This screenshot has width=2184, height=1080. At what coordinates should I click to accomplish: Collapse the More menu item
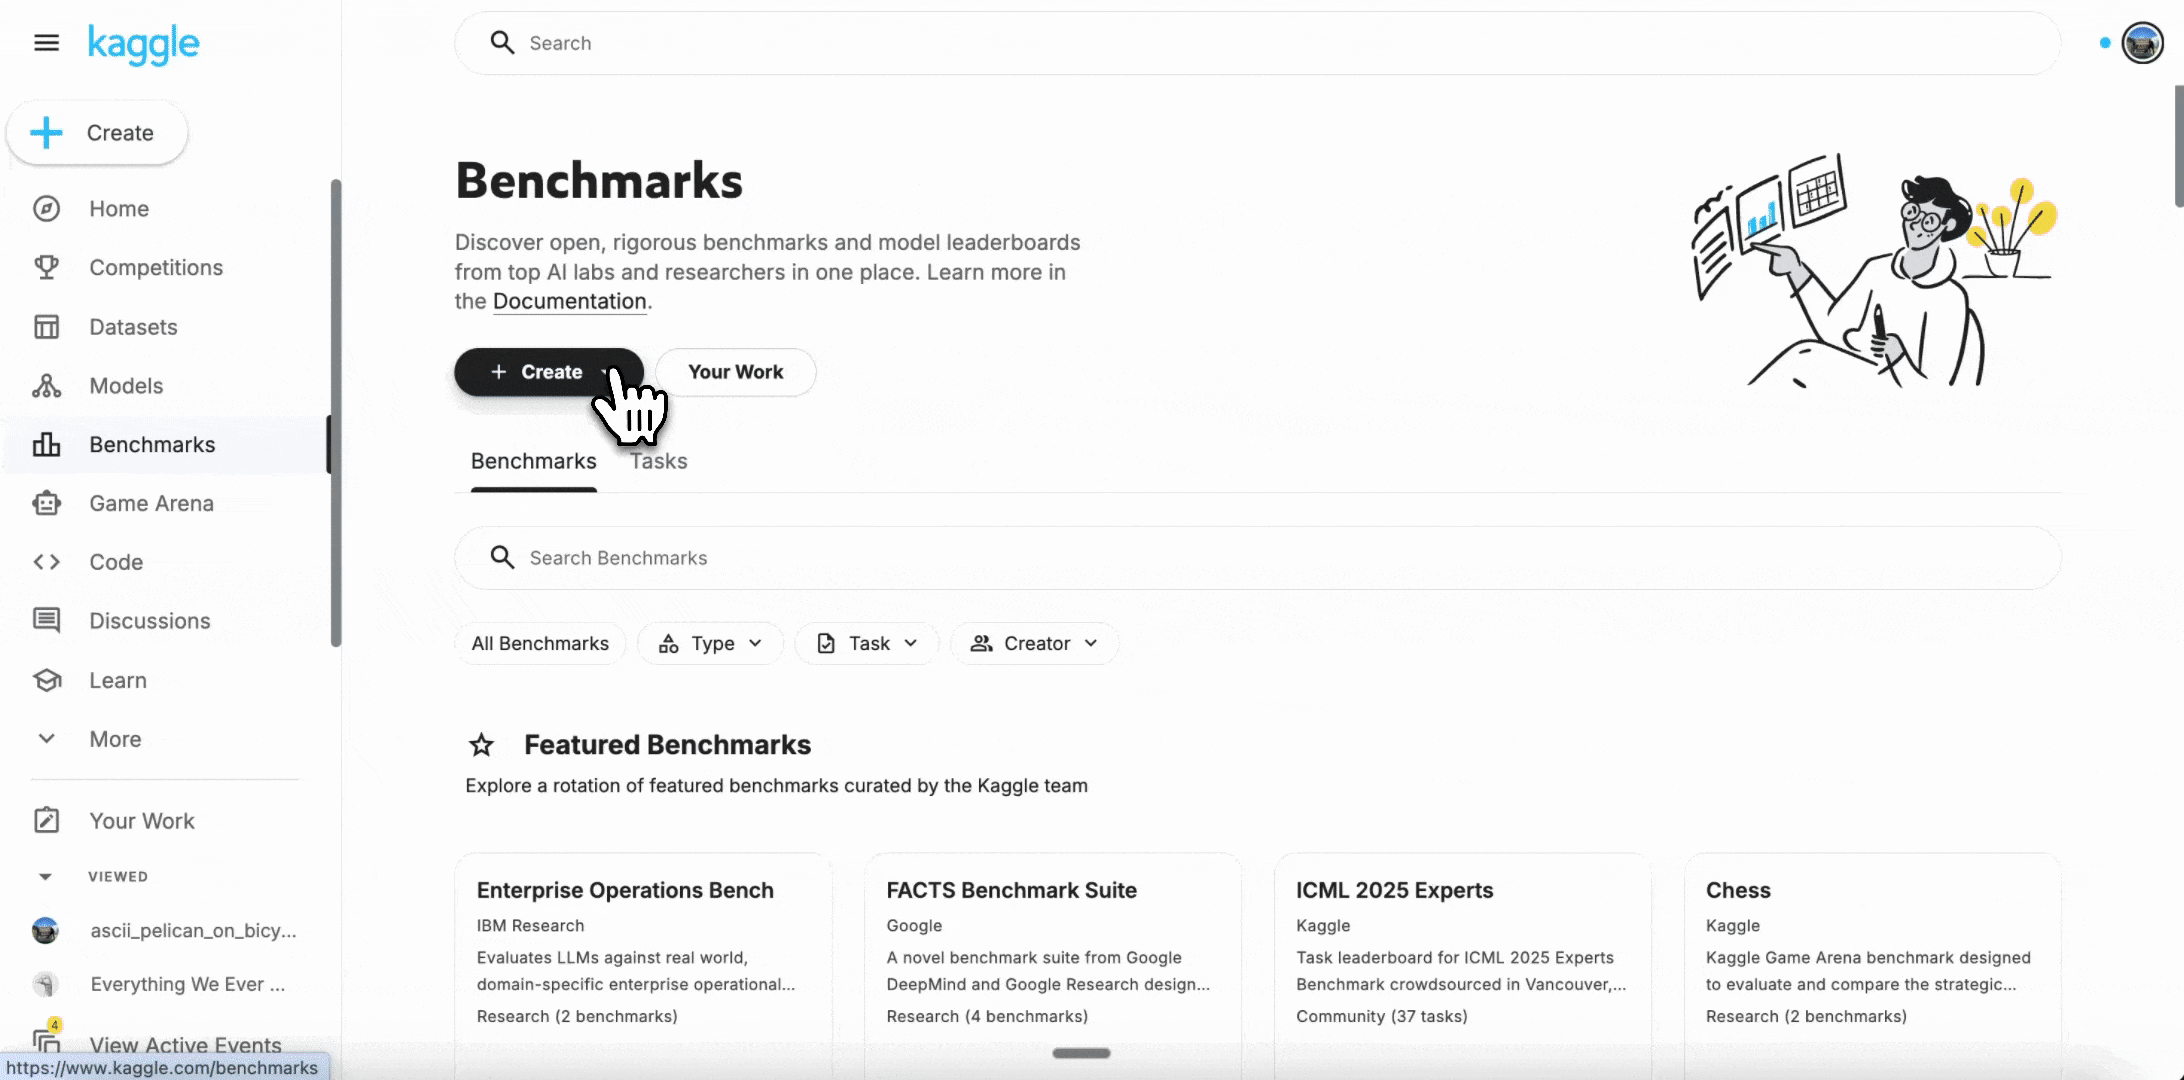tap(114, 739)
